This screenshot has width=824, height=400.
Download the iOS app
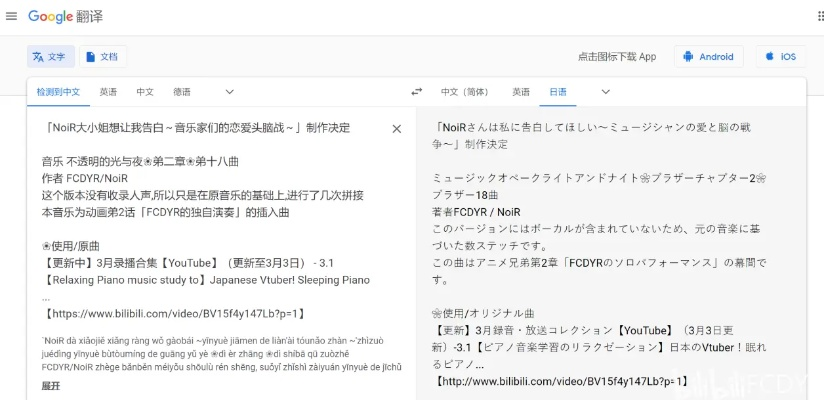780,57
